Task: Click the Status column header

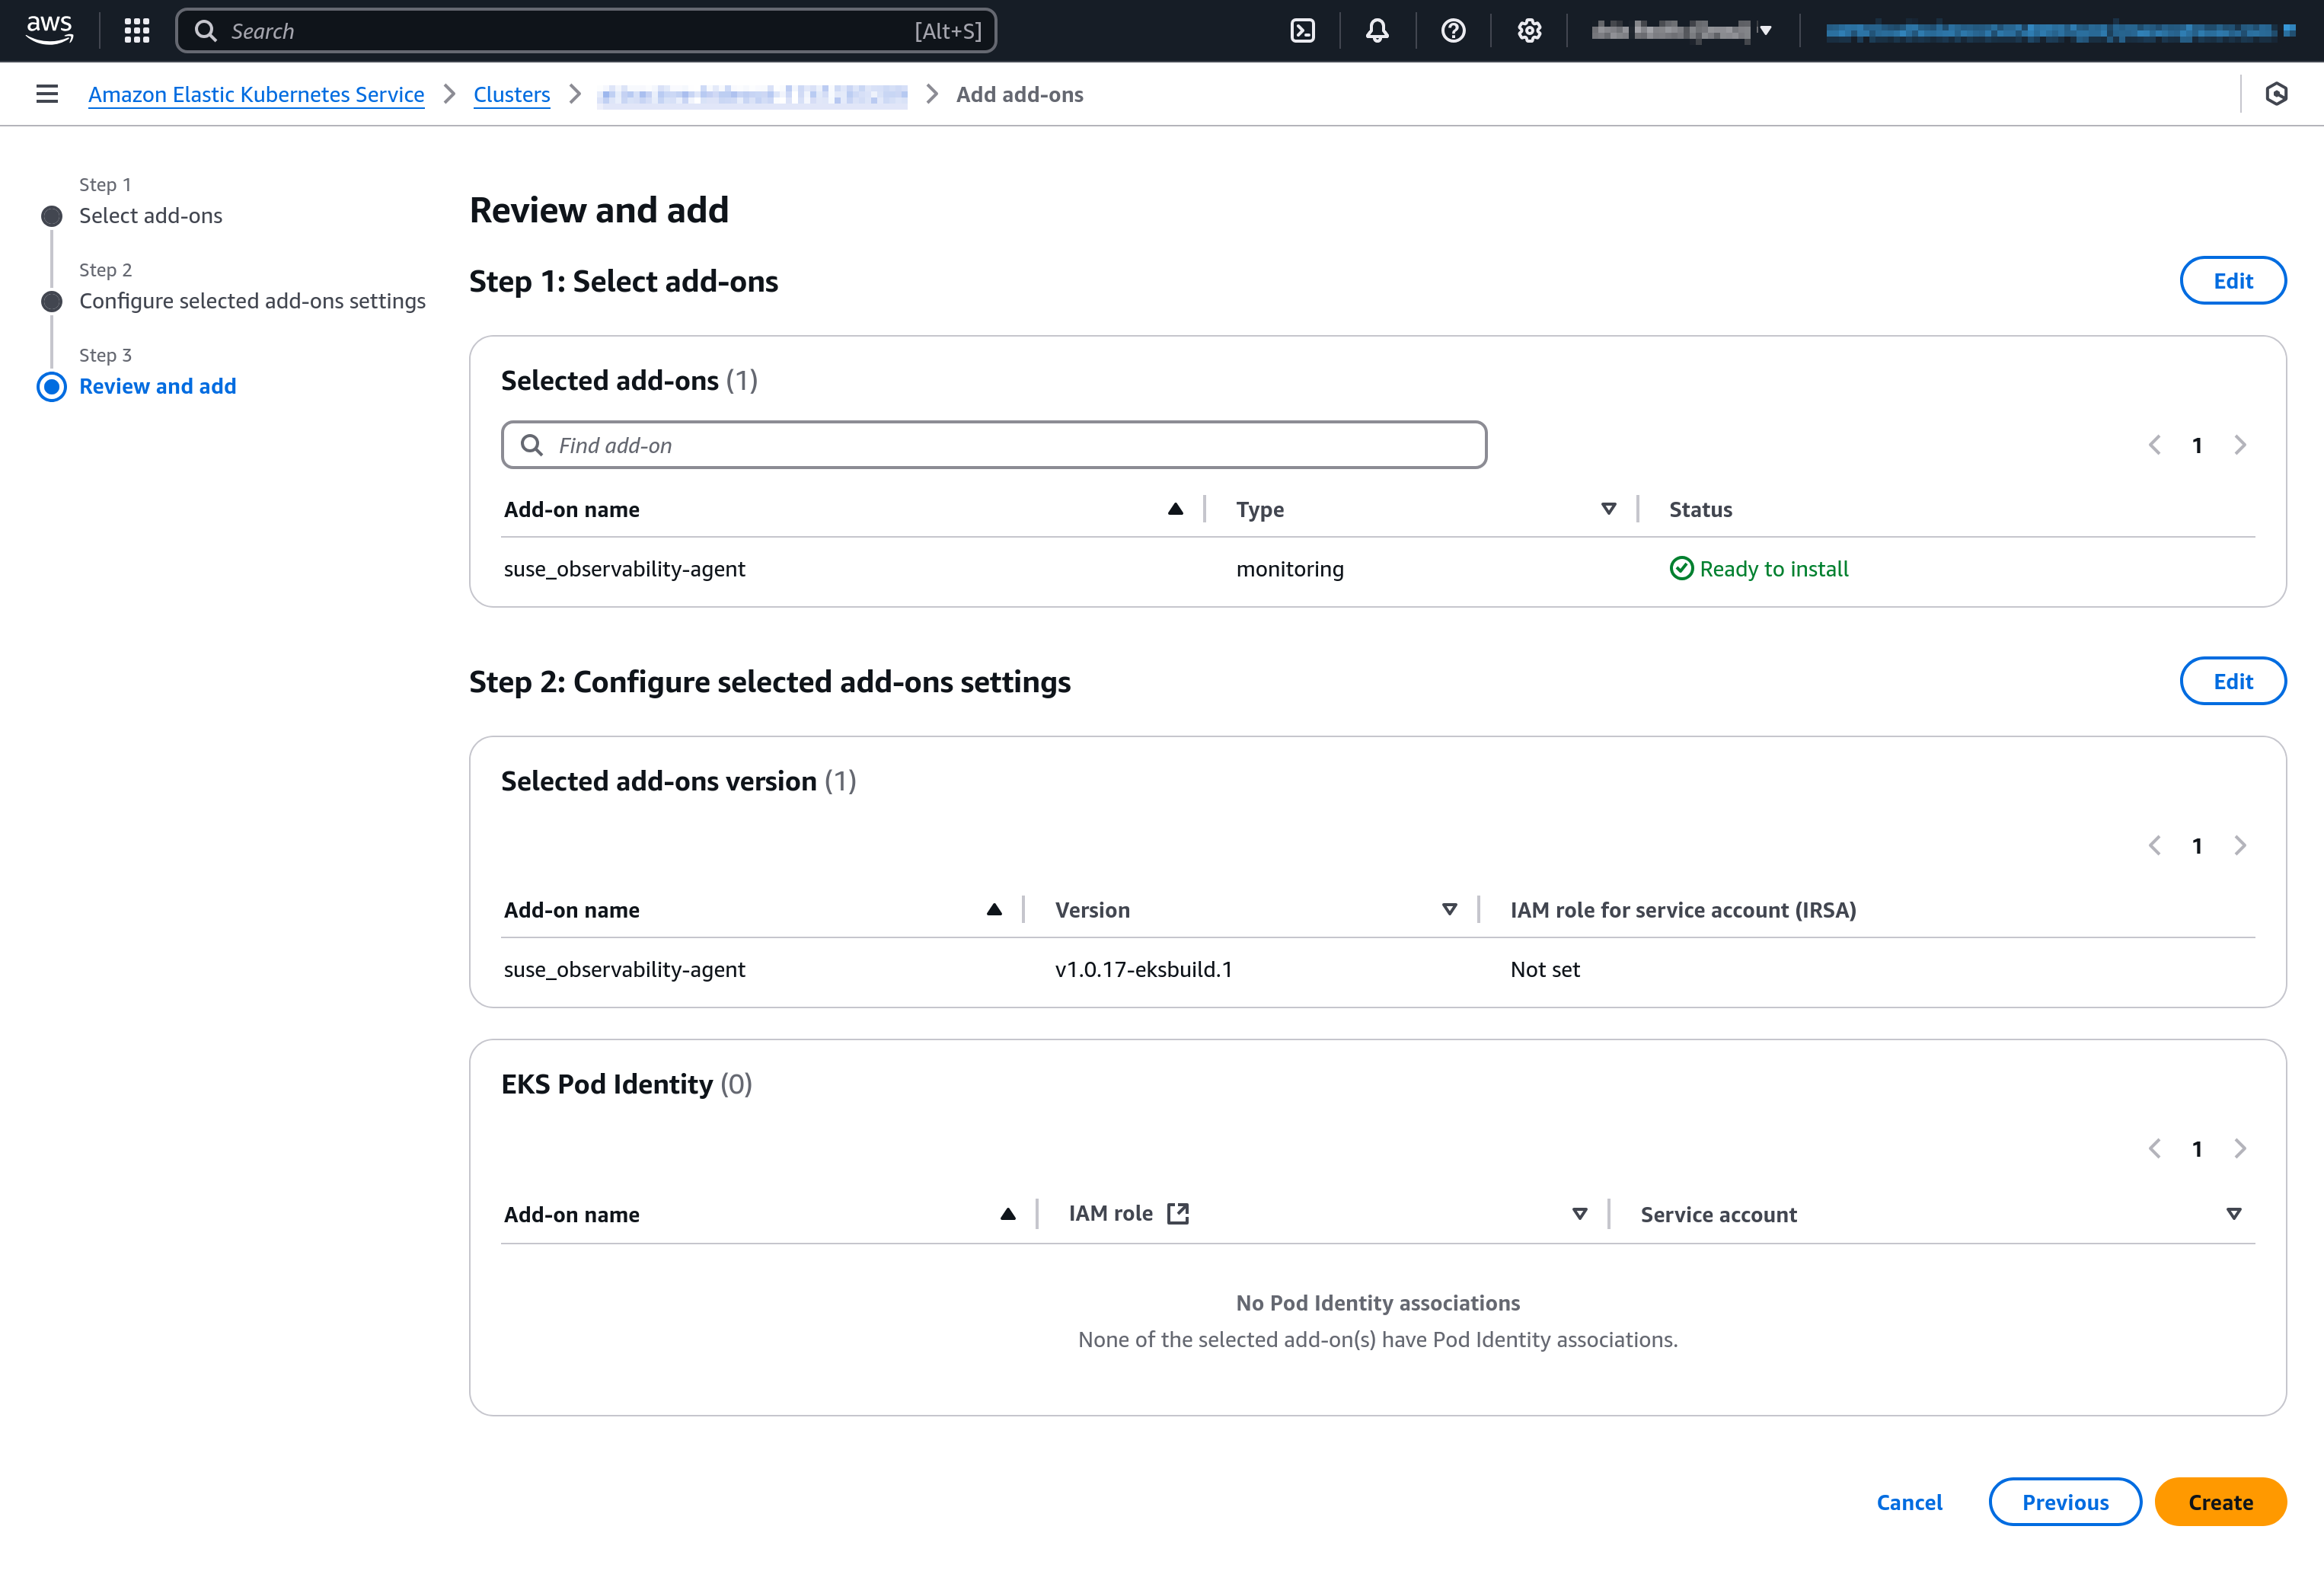Action: (x=1700, y=509)
